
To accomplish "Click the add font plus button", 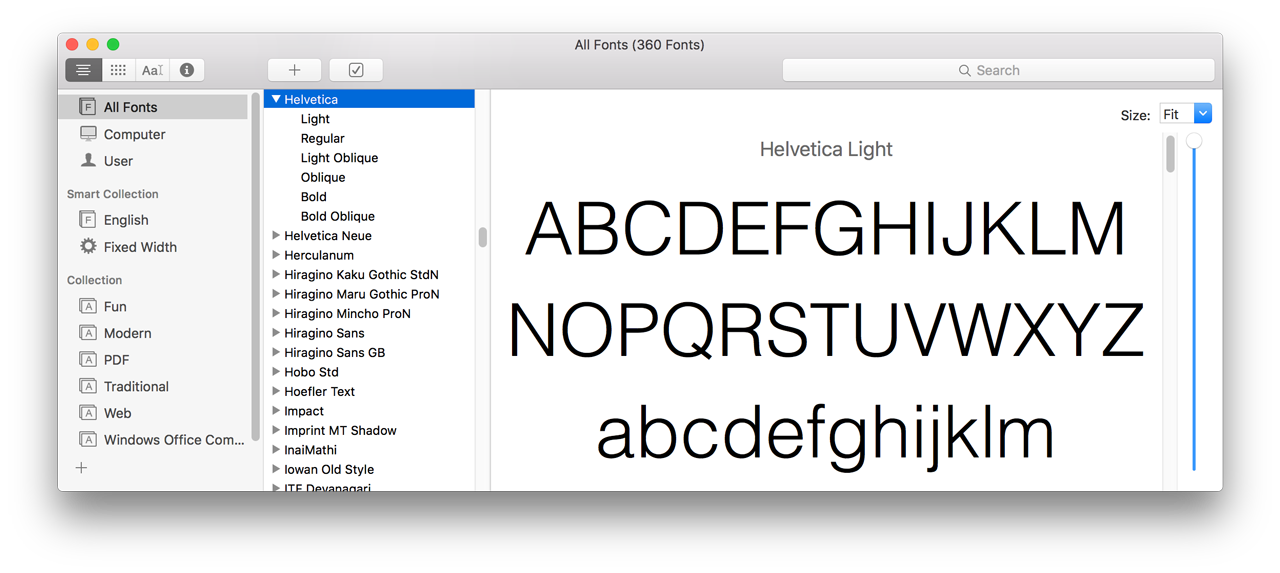I will 294,70.
